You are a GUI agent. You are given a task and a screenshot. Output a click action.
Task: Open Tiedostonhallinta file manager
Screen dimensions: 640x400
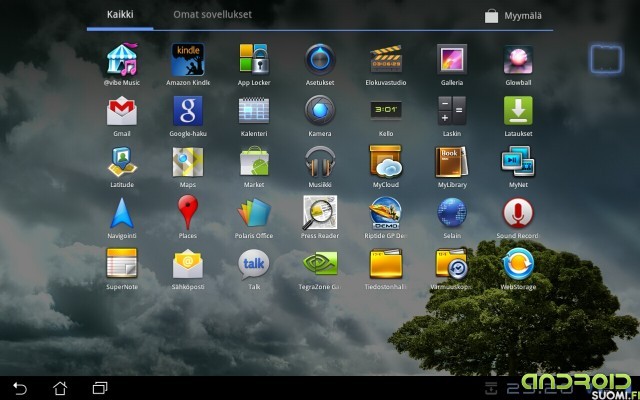click(386, 264)
